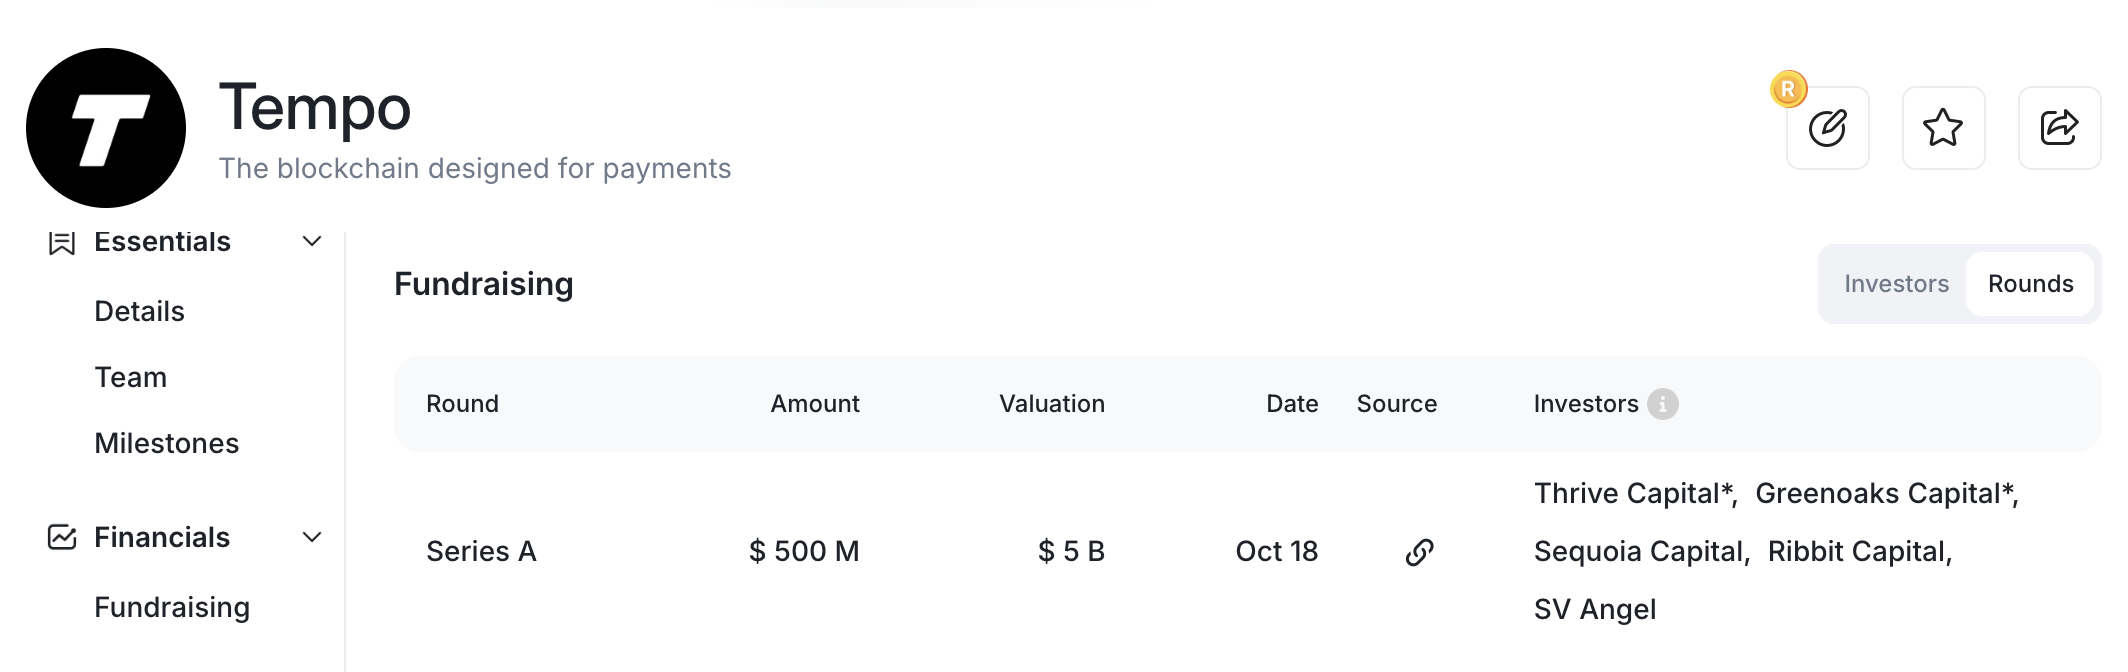Add Tempo to favorites with the star icon
This screenshot has width=2128, height=672.
pyautogui.click(x=1943, y=128)
